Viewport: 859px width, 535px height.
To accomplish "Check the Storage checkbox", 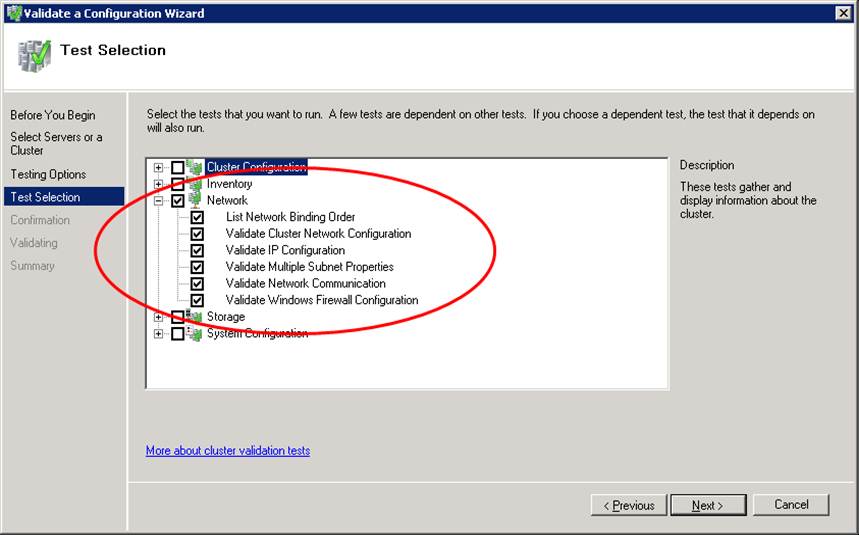I will [x=177, y=317].
